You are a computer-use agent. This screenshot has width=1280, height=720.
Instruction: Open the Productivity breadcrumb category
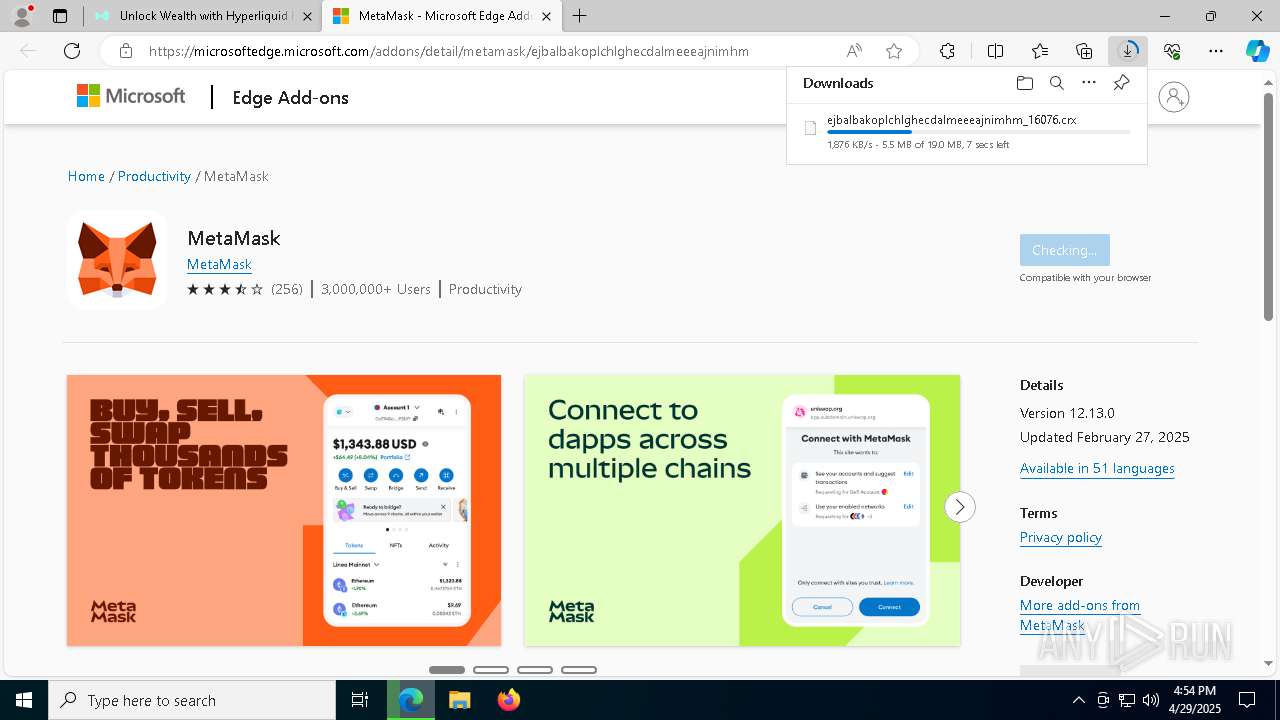(154, 176)
